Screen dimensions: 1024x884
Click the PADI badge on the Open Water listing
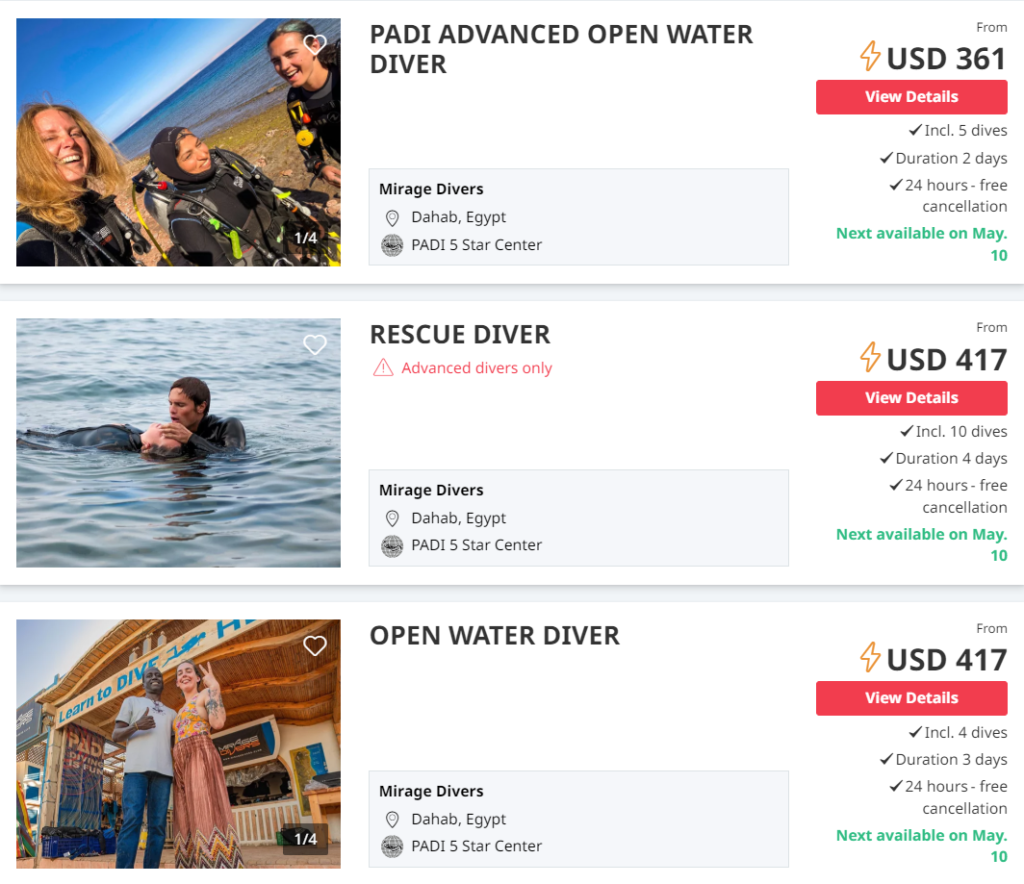tap(392, 846)
